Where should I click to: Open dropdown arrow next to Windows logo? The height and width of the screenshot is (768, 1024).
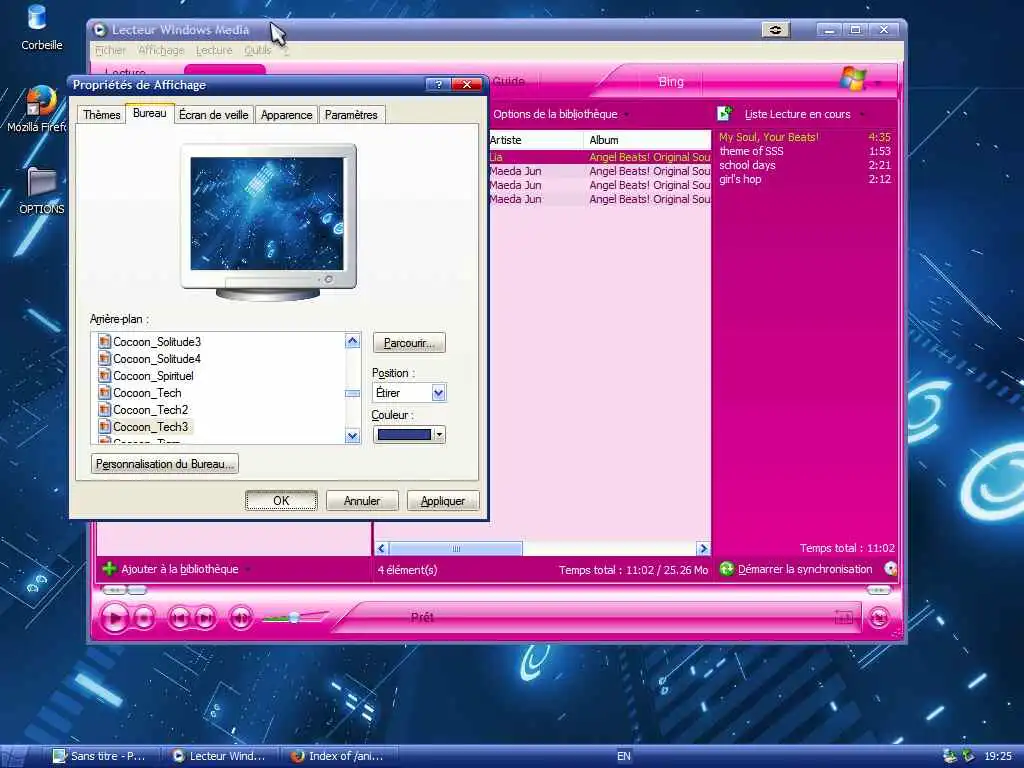click(878, 83)
